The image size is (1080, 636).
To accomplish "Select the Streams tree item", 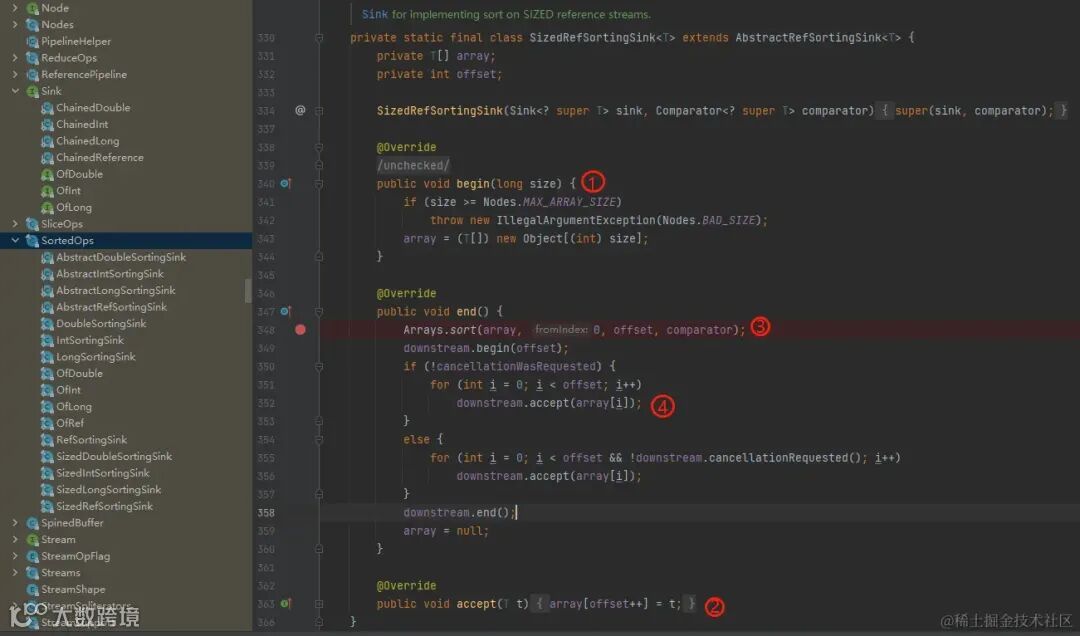I will [61, 573].
